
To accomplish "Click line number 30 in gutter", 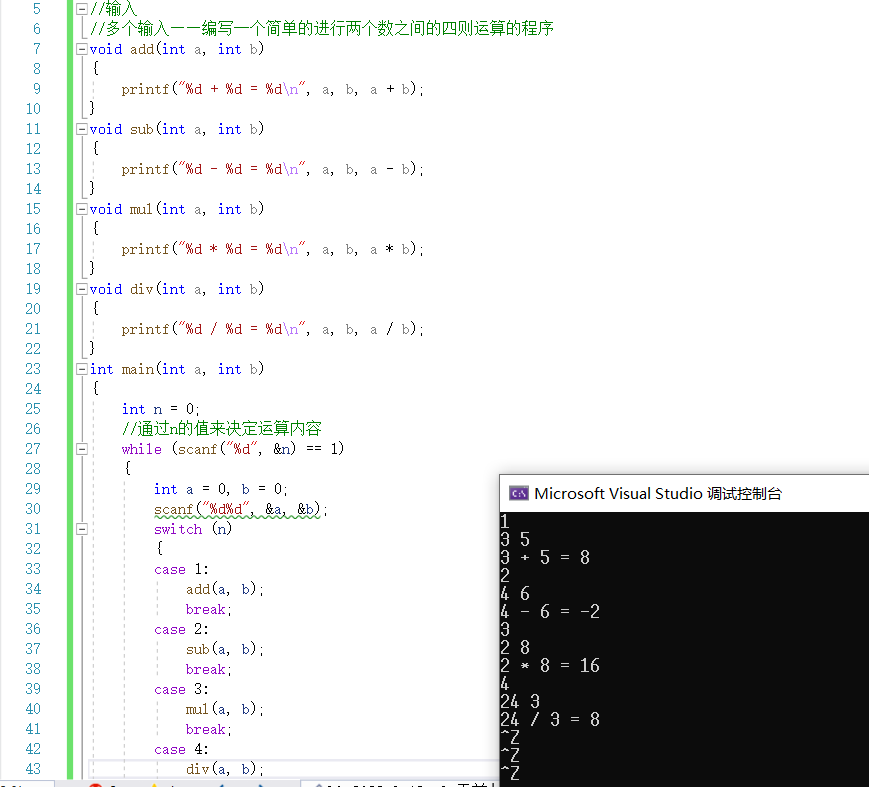I will point(33,509).
